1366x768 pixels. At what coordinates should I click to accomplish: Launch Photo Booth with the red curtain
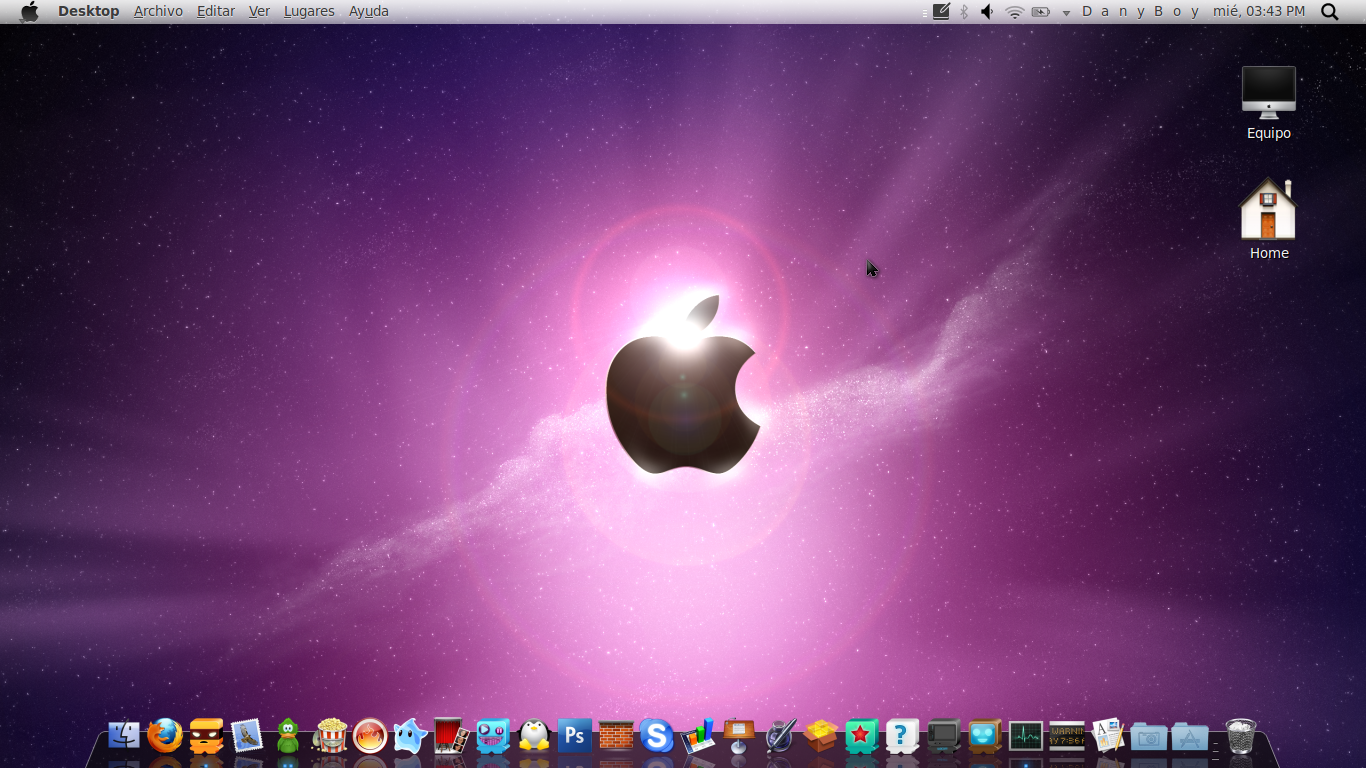coord(452,736)
